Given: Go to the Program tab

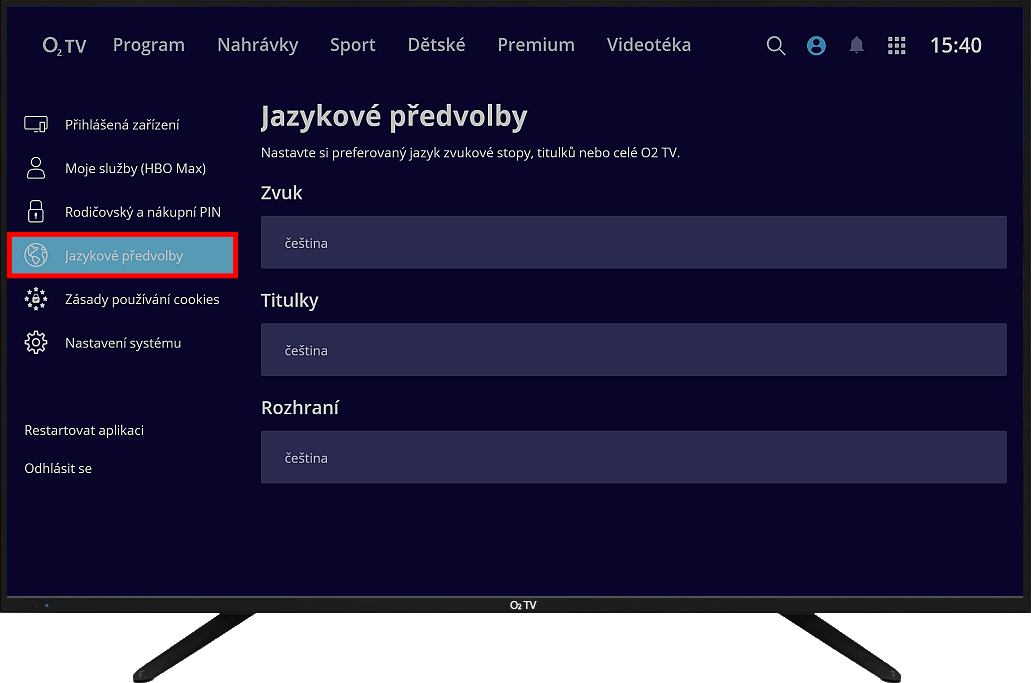Looking at the screenshot, I should [148, 45].
